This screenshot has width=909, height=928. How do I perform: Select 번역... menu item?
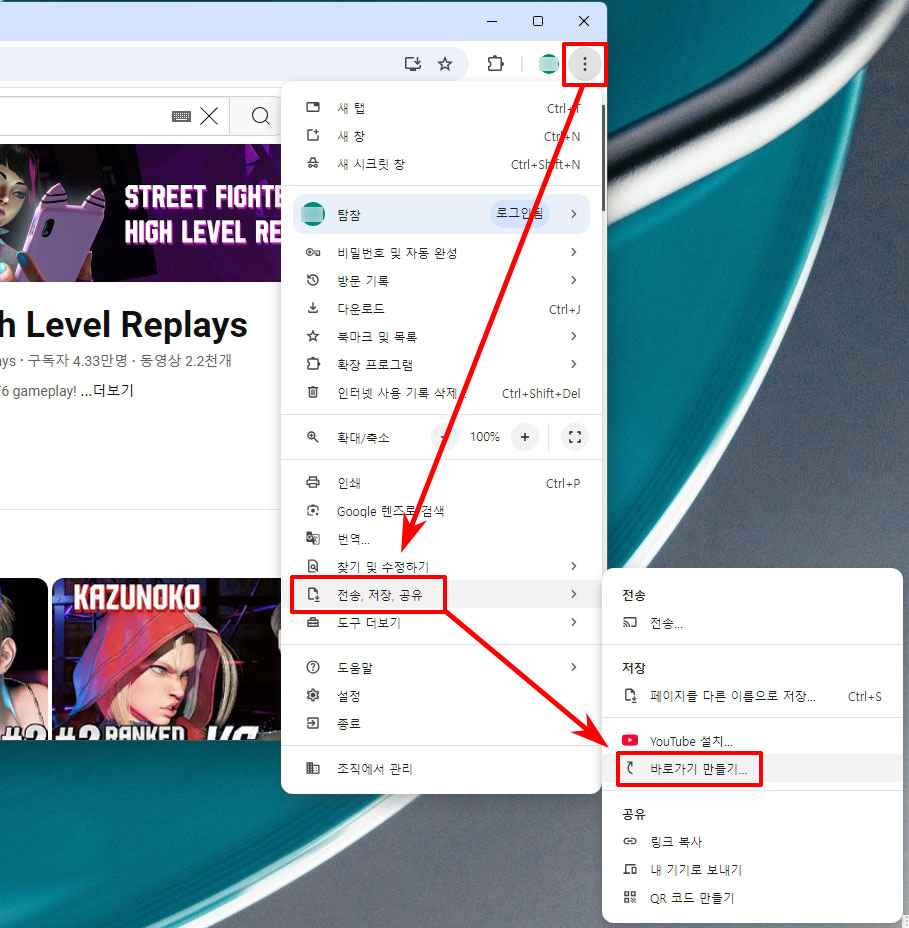point(442,539)
